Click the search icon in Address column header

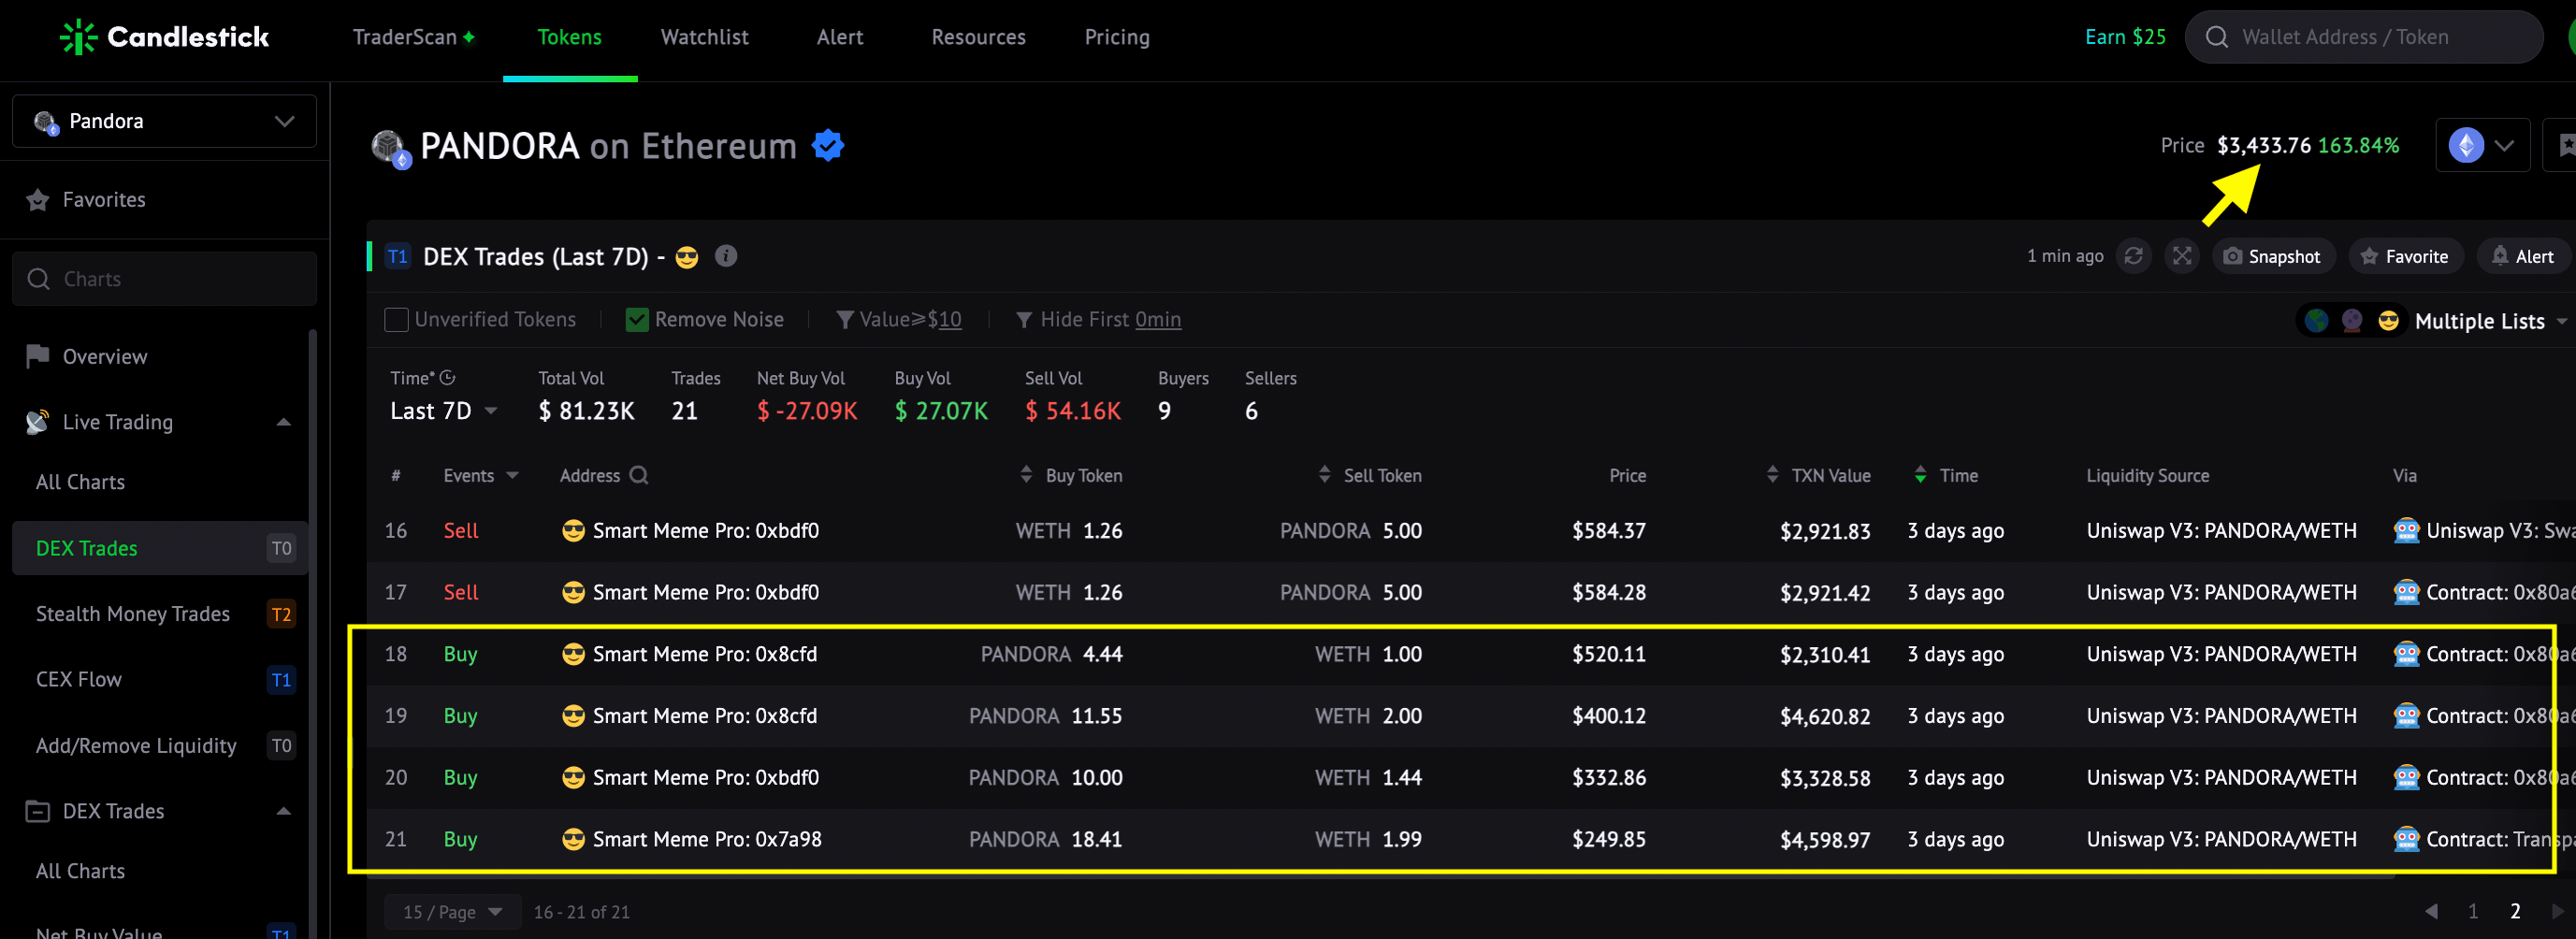click(x=639, y=475)
